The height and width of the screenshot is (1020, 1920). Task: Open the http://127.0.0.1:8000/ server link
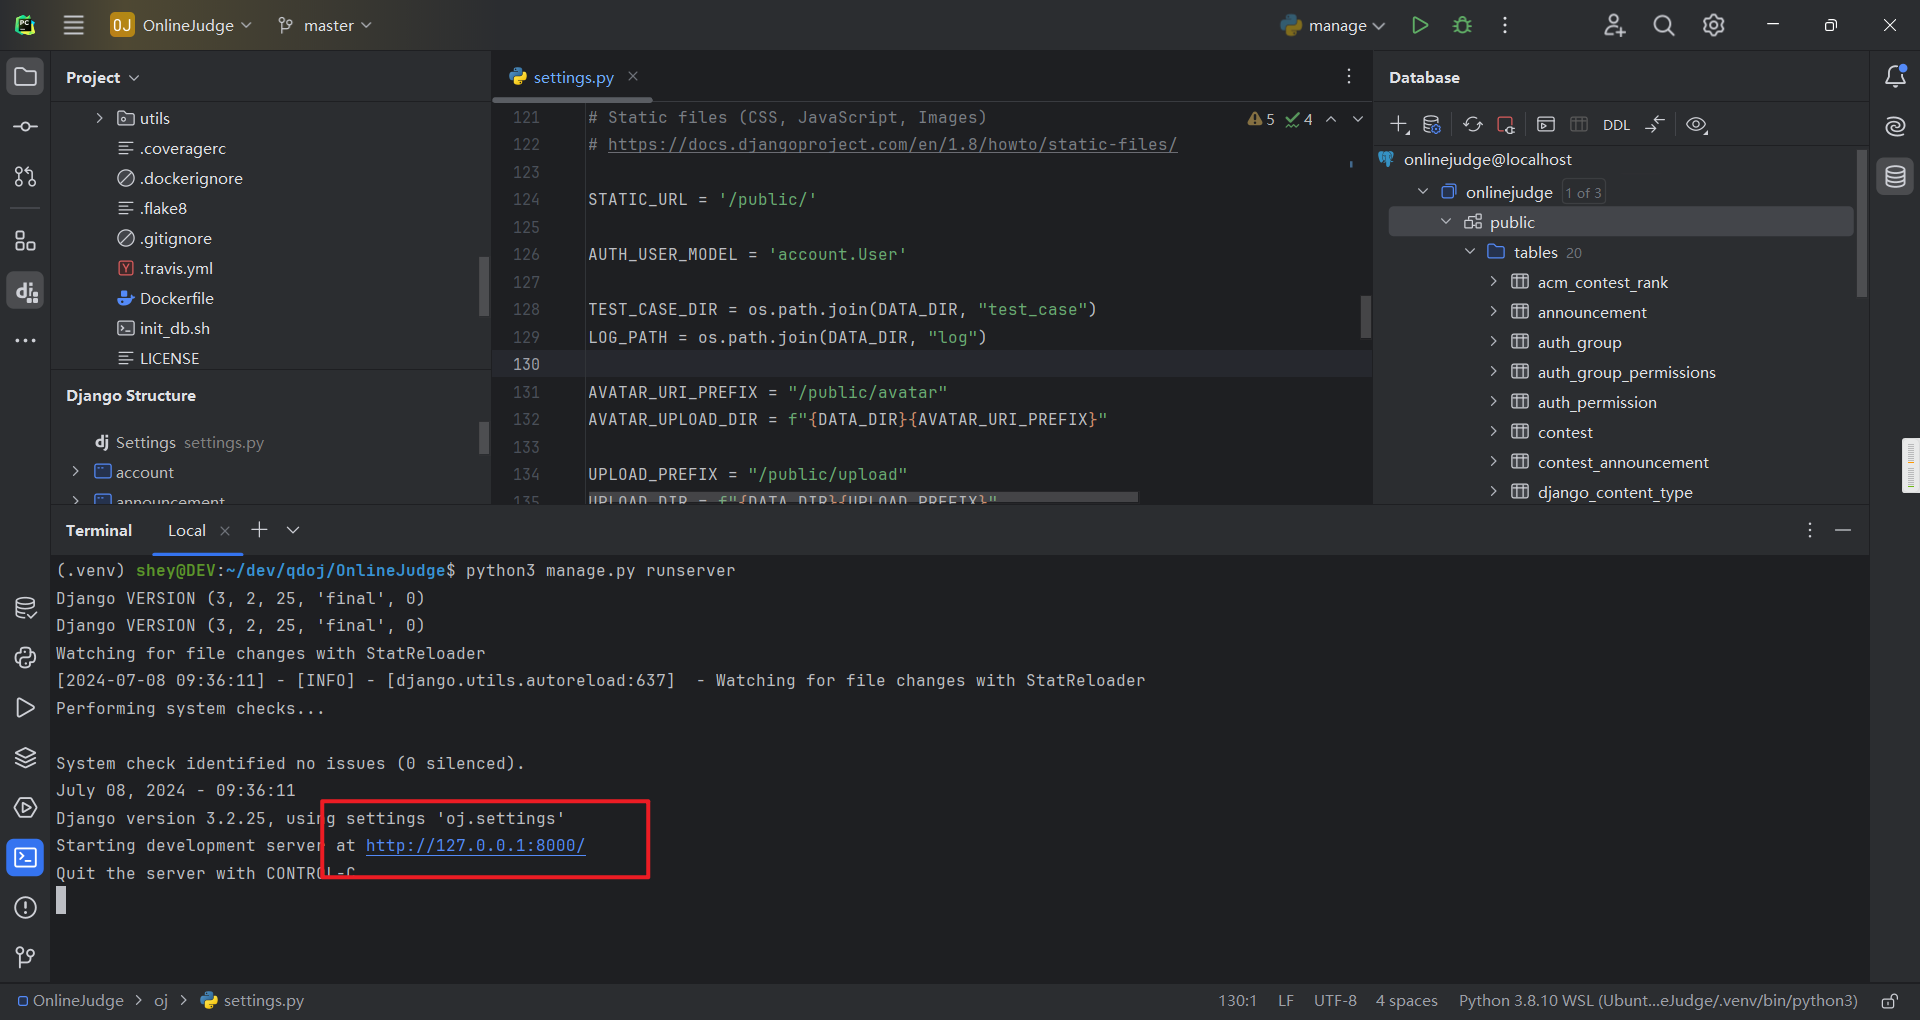coord(476,846)
